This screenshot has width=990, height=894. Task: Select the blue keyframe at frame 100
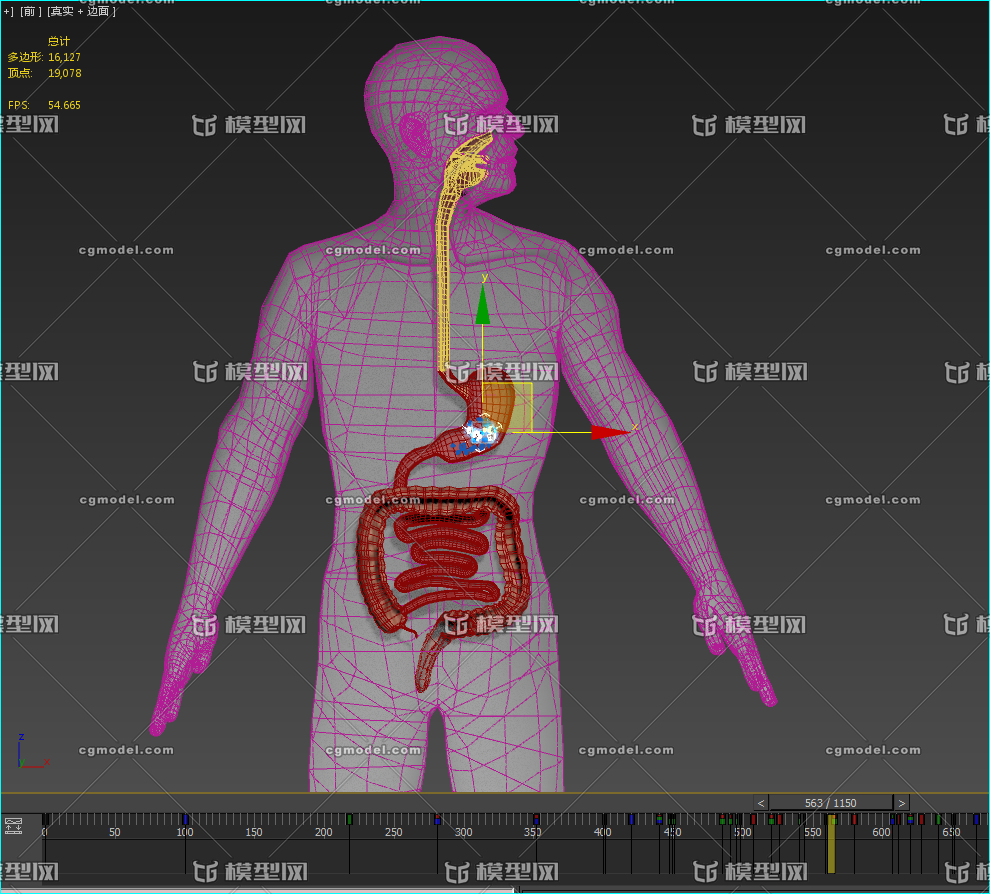[x=185, y=820]
